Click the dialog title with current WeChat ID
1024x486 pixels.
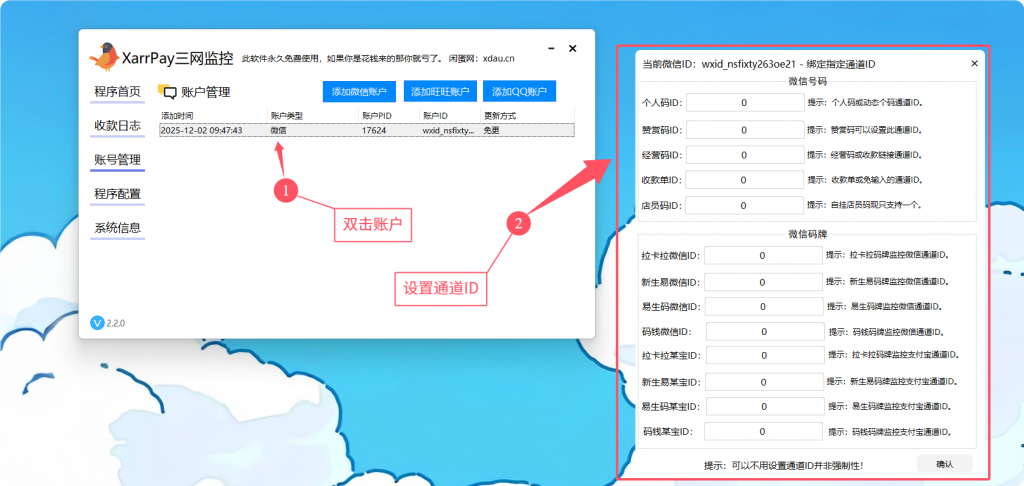point(759,64)
